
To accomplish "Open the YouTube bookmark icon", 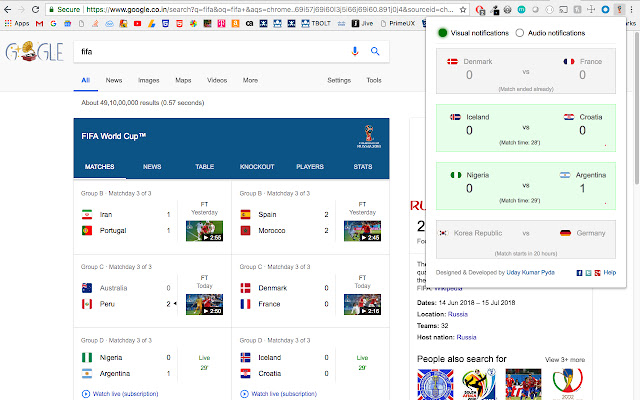I will [138, 24].
